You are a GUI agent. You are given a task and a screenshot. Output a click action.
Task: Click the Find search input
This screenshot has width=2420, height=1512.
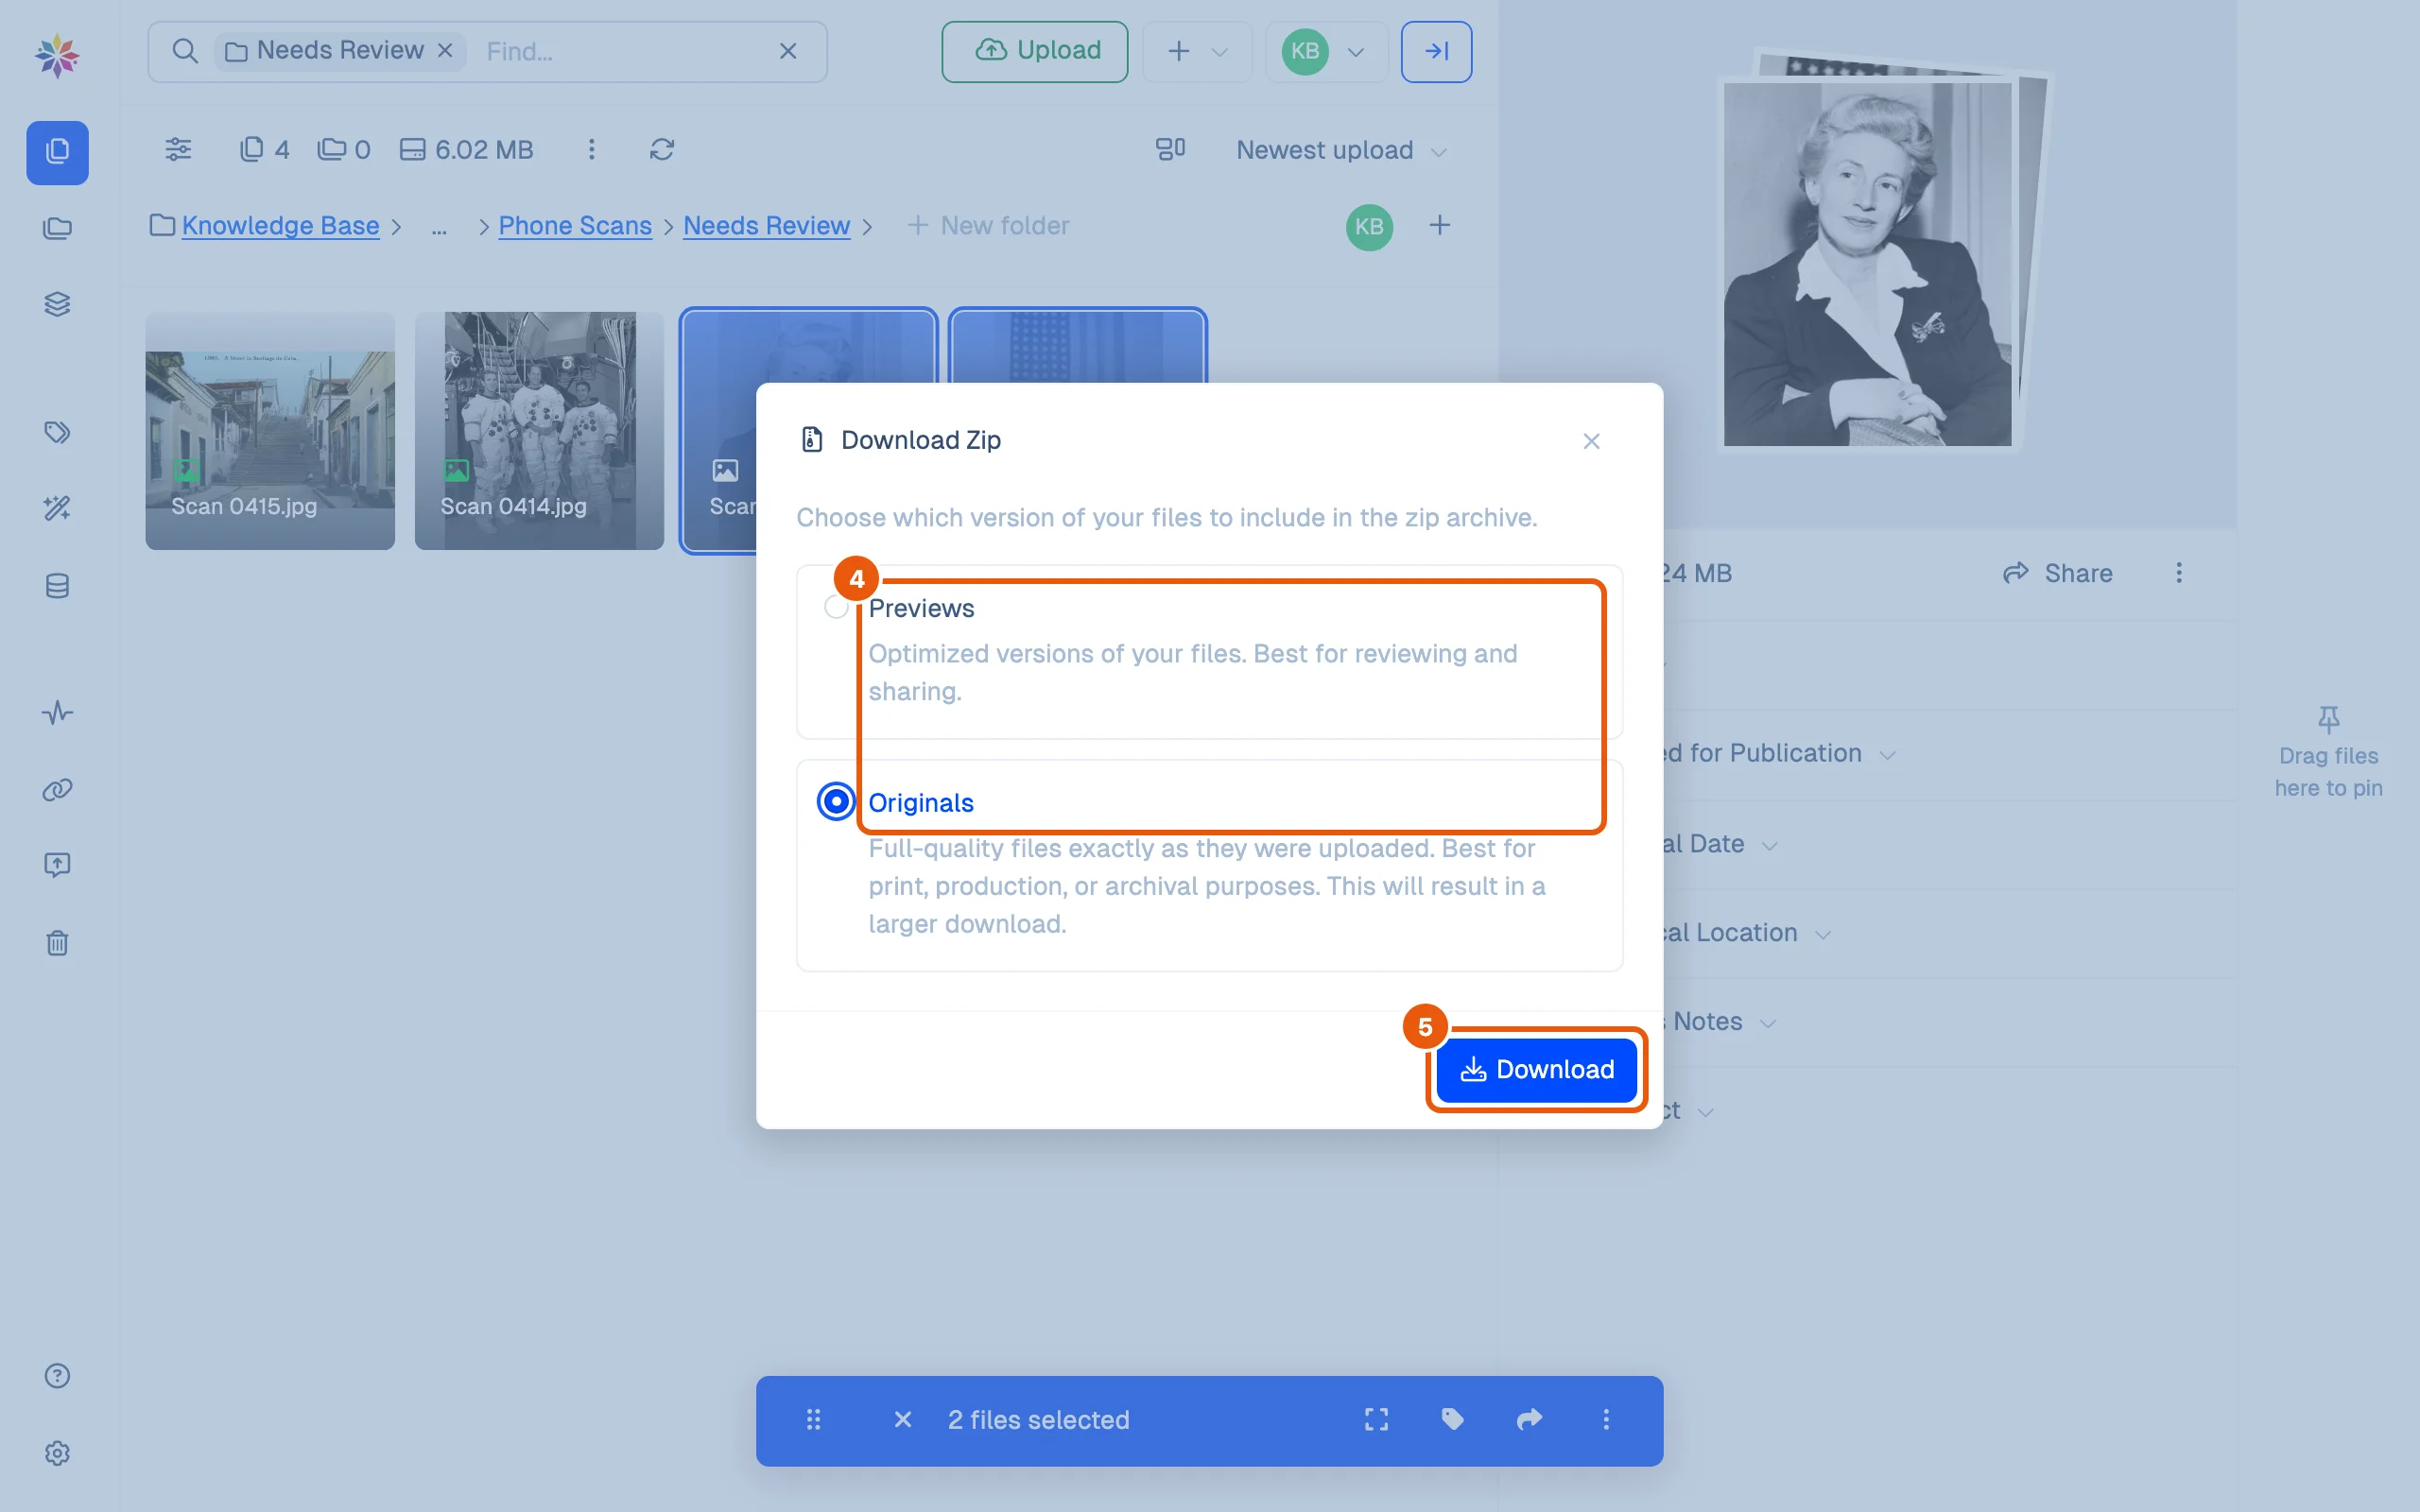(x=620, y=51)
